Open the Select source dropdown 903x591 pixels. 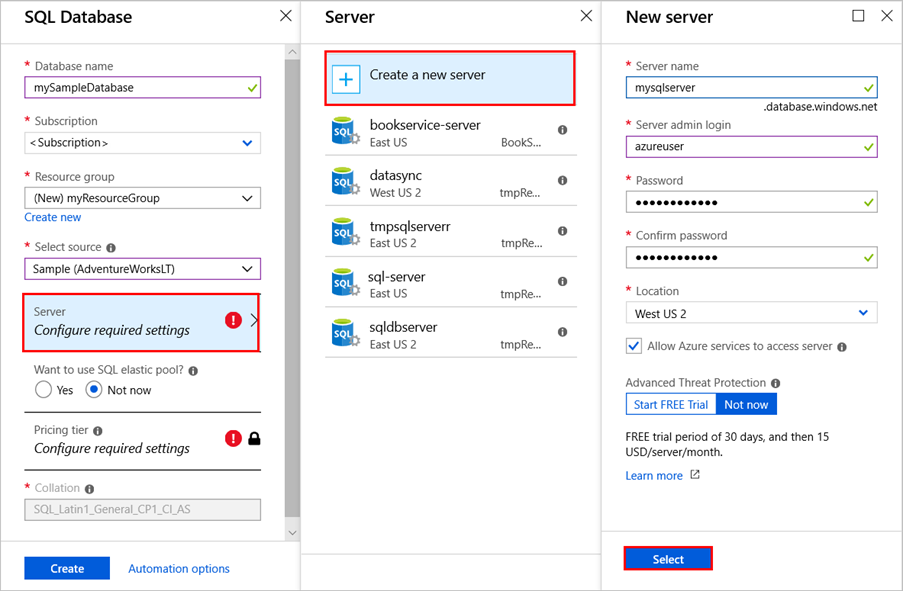142,269
